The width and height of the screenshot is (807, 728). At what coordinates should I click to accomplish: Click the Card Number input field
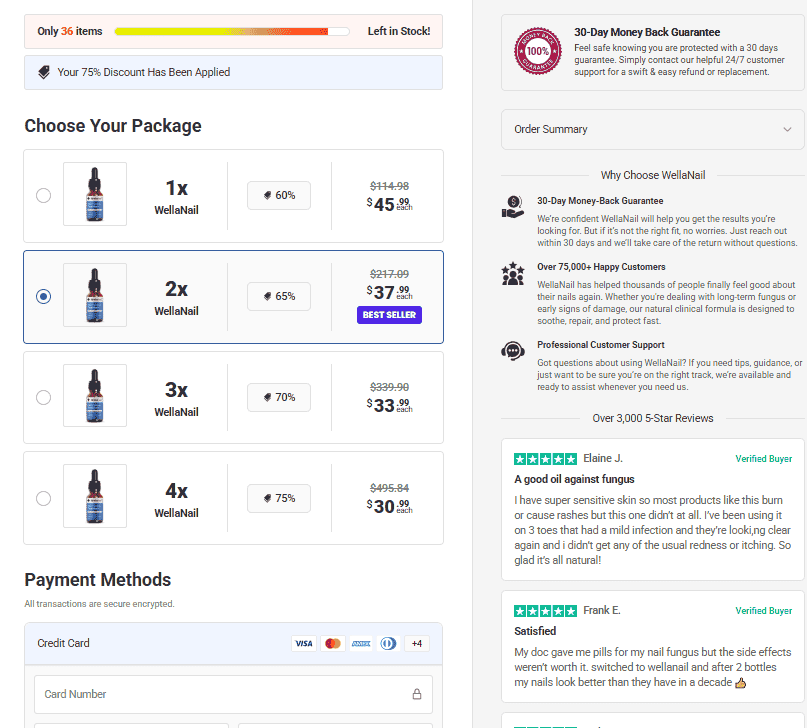click(x=233, y=694)
